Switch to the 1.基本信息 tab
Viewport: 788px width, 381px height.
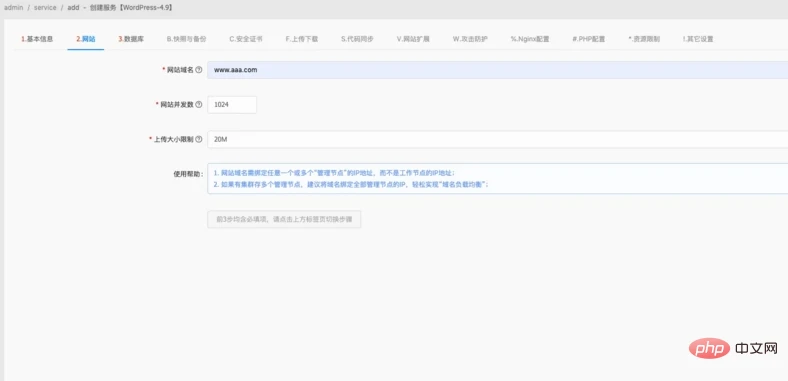click(37, 39)
